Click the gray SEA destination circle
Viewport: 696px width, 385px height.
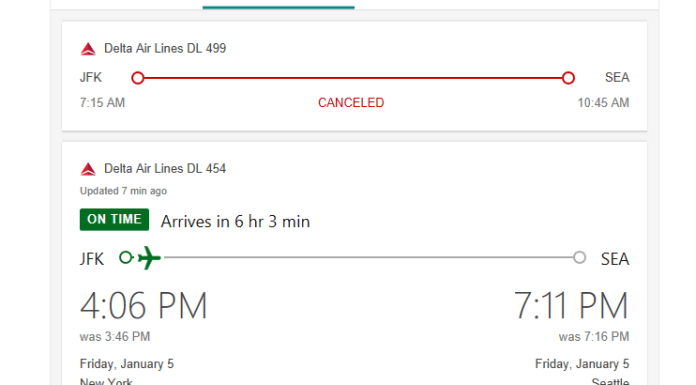click(579, 258)
